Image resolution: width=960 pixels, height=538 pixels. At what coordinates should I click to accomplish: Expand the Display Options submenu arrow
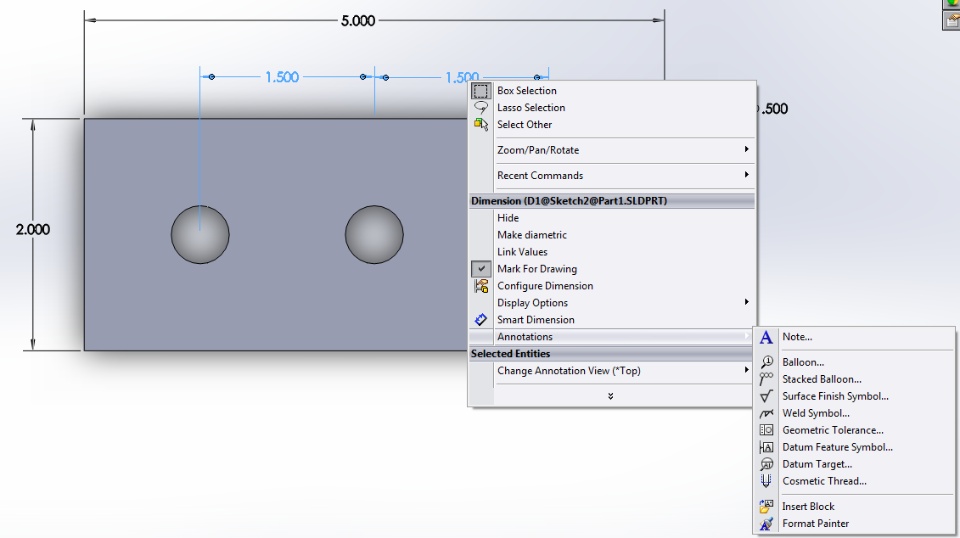tap(746, 302)
